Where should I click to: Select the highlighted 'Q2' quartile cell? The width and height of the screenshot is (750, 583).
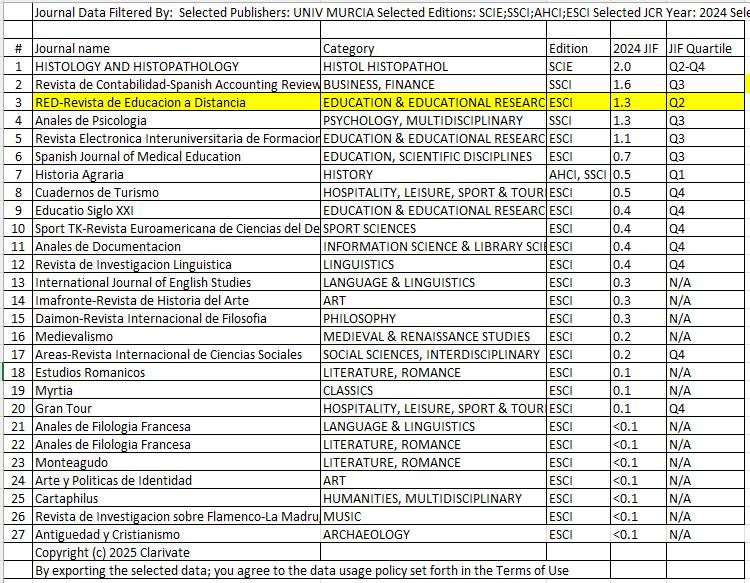(706, 102)
